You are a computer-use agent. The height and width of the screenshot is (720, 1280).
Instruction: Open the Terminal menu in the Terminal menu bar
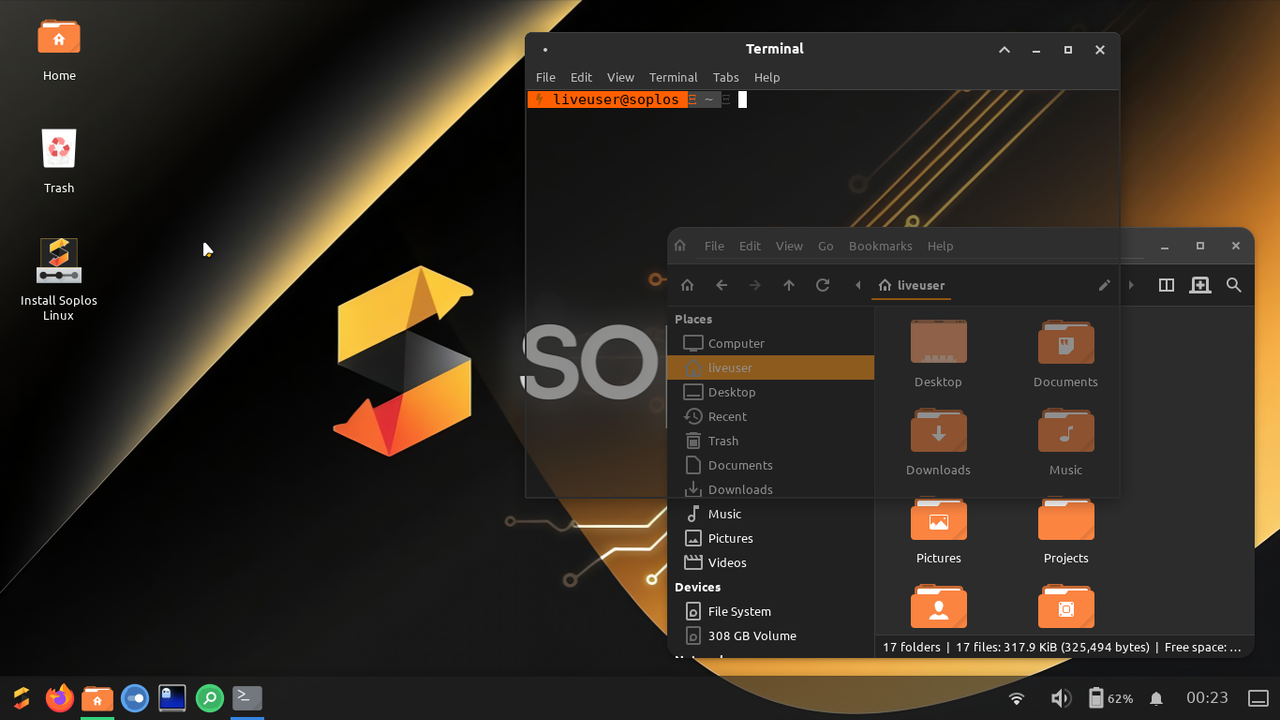[673, 77]
